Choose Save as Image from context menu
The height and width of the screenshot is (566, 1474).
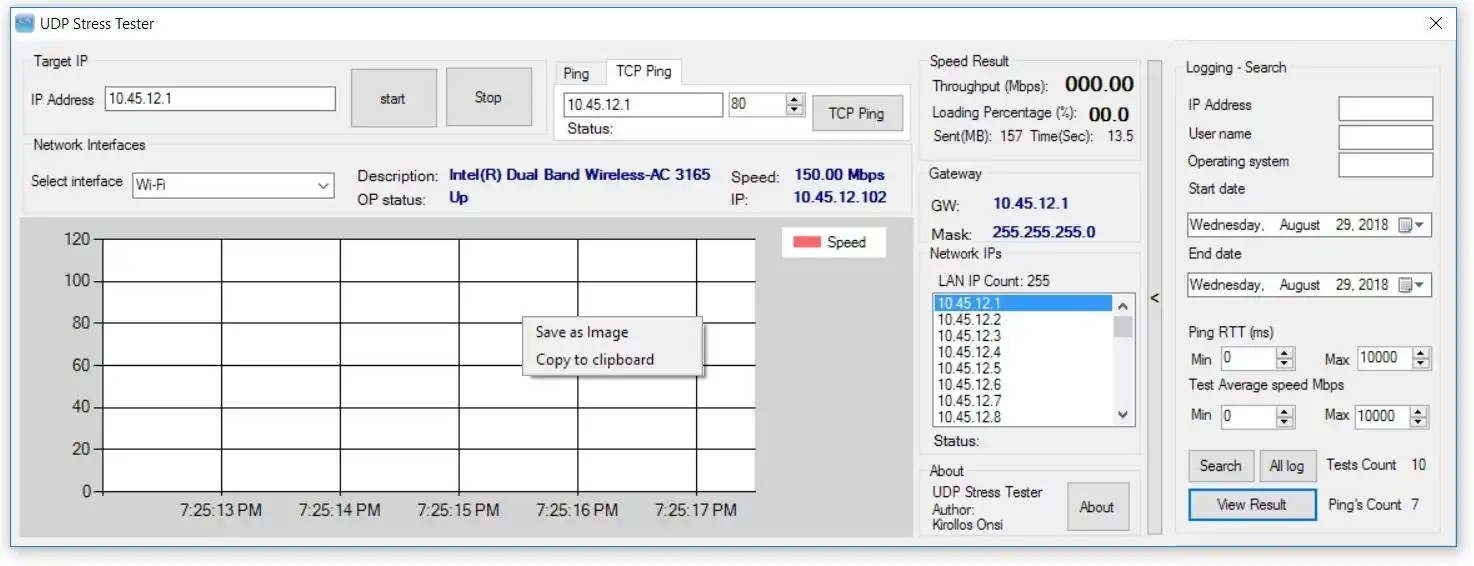click(x=612, y=332)
